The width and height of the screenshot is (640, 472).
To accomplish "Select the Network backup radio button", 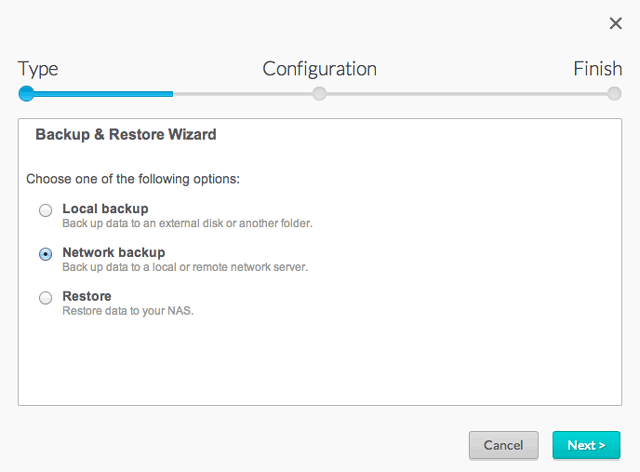I will point(45,255).
